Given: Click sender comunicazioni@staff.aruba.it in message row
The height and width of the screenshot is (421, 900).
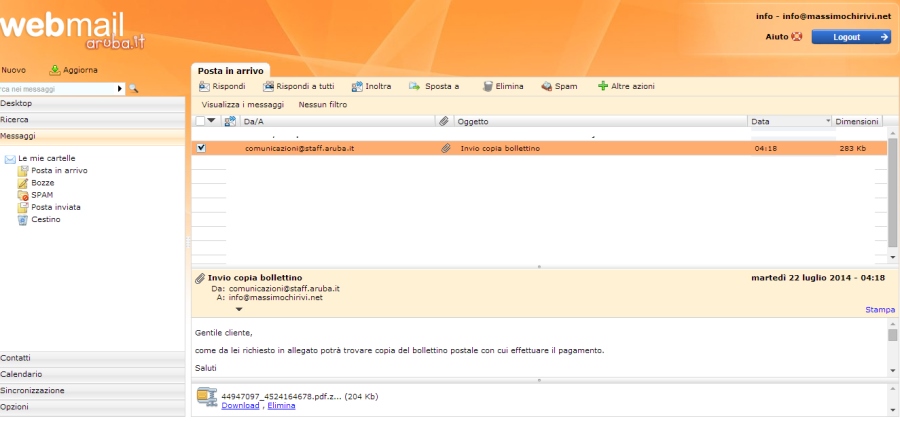Looking at the screenshot, I should click(x=300, y=148).
